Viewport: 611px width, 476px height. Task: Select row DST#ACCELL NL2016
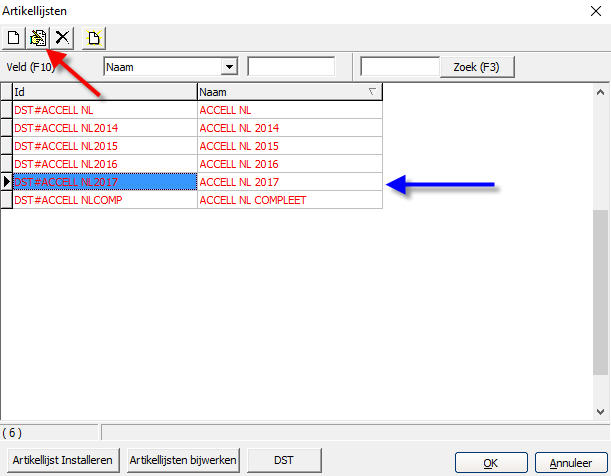click(x=105, y=164)
